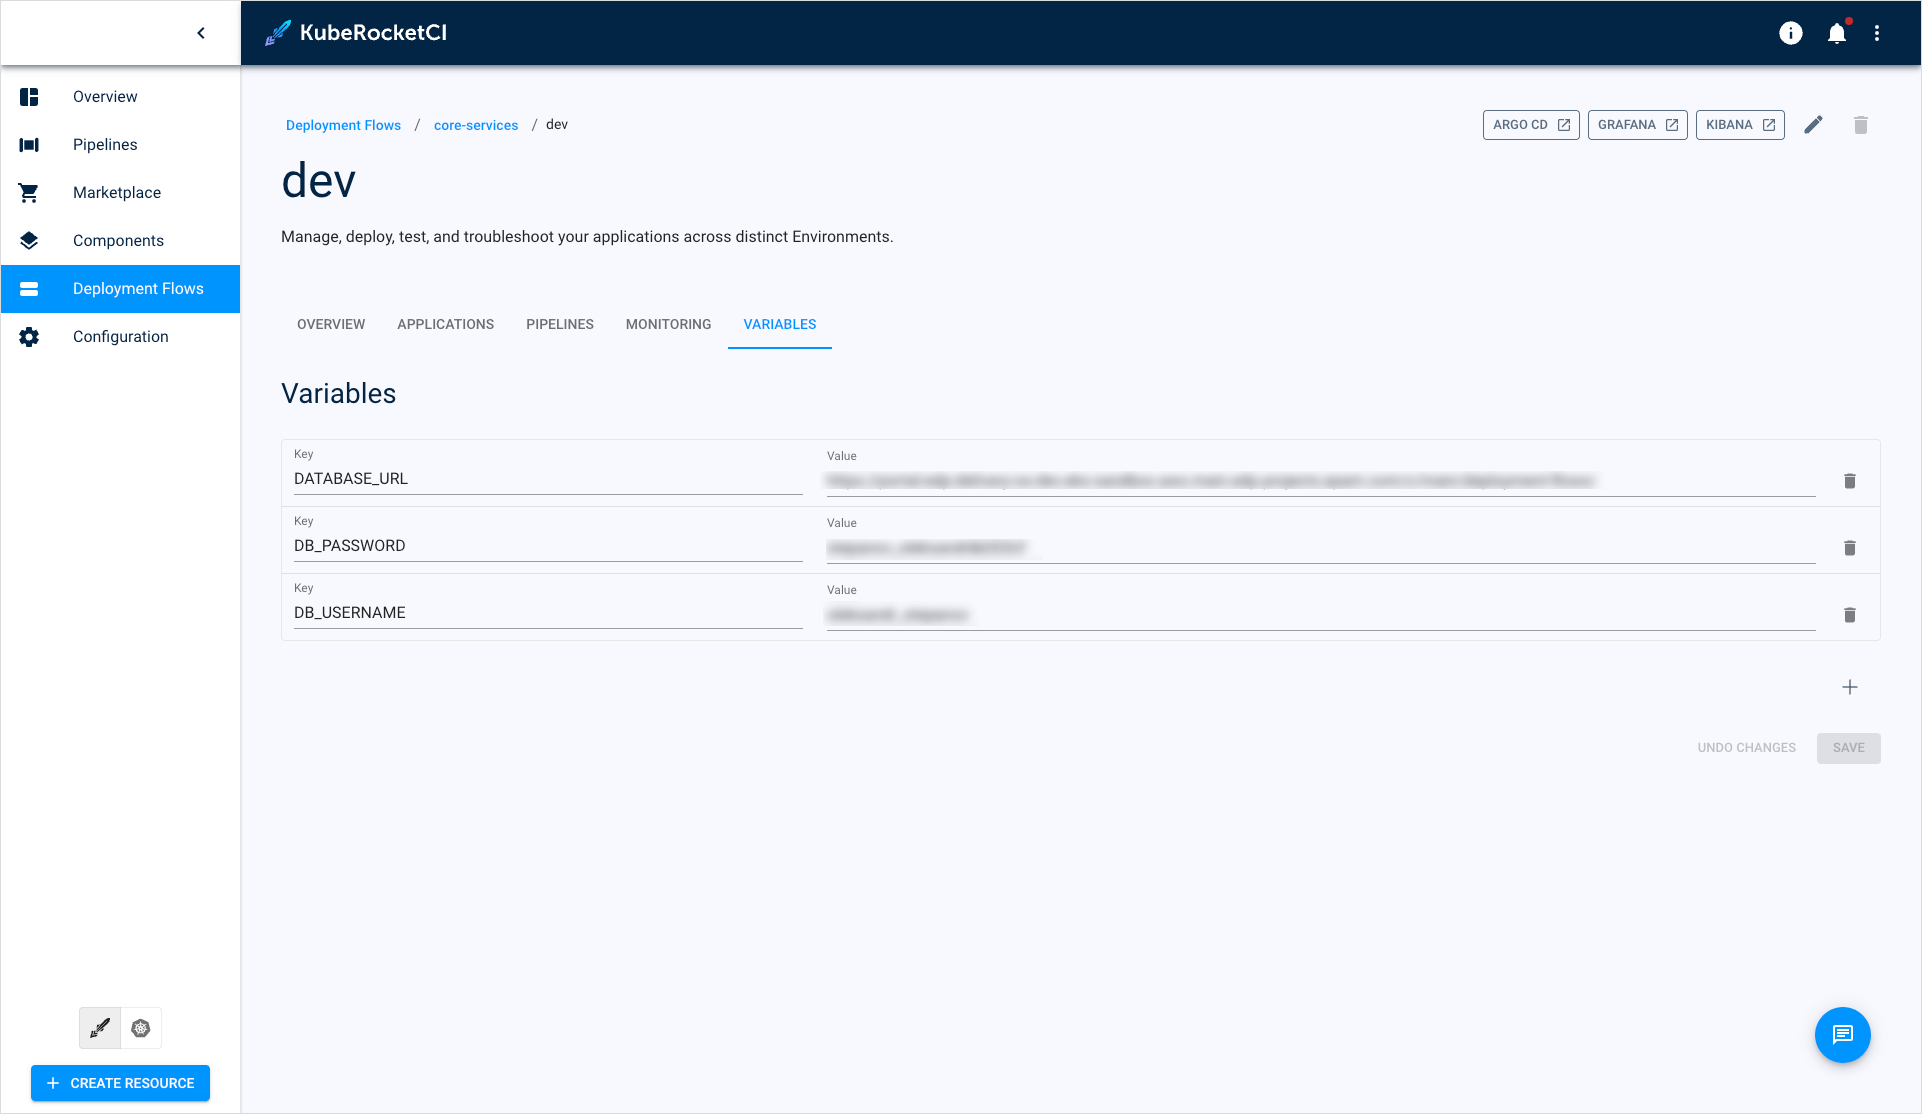Open GRAFANA monitoring dashboard
1922x1114 pixels.
1636,125
